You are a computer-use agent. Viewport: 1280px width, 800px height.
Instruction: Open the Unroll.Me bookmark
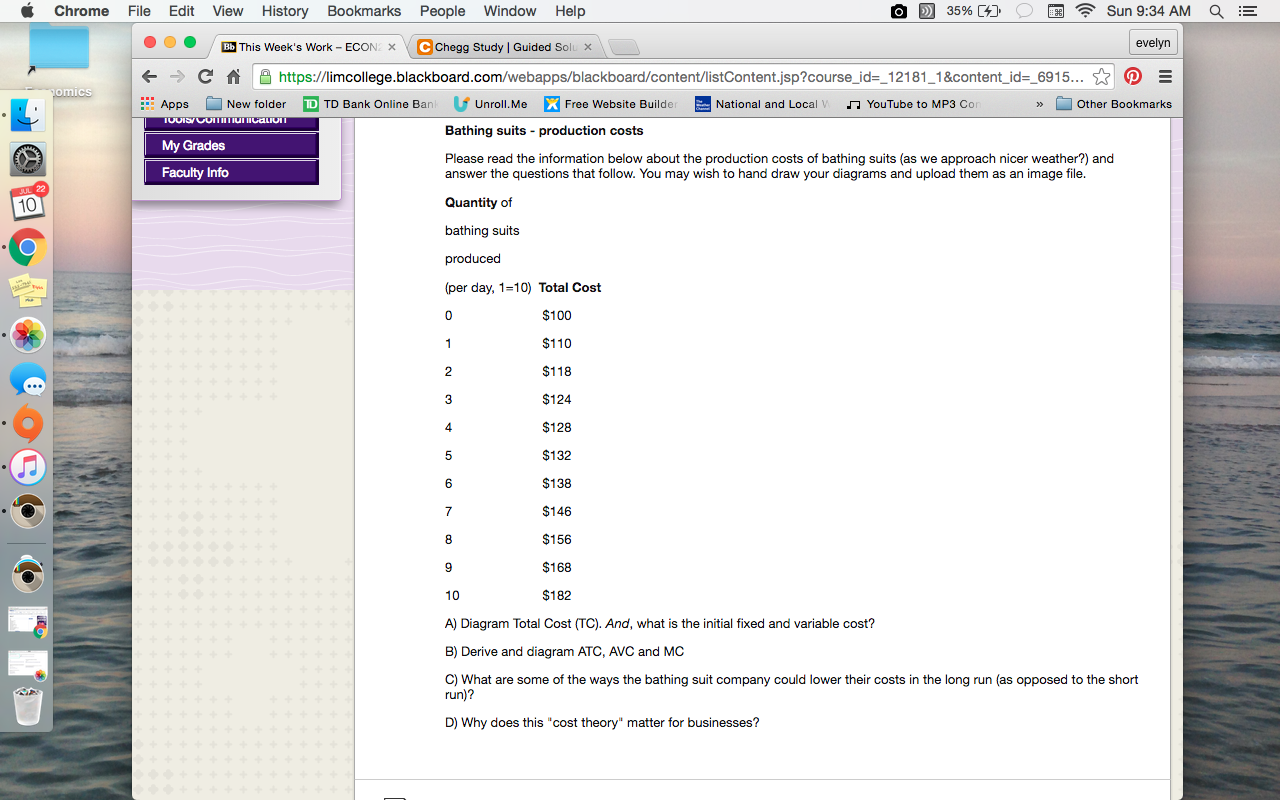click(490, 104)
